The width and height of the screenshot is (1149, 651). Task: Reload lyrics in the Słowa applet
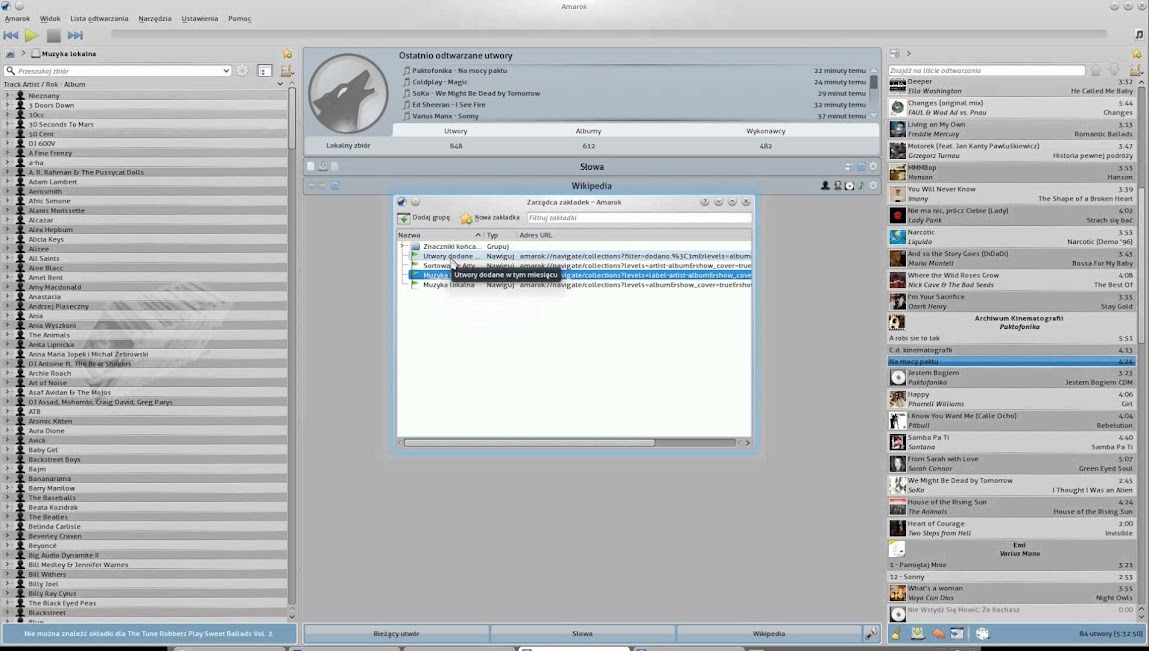[x=861, y=166]
